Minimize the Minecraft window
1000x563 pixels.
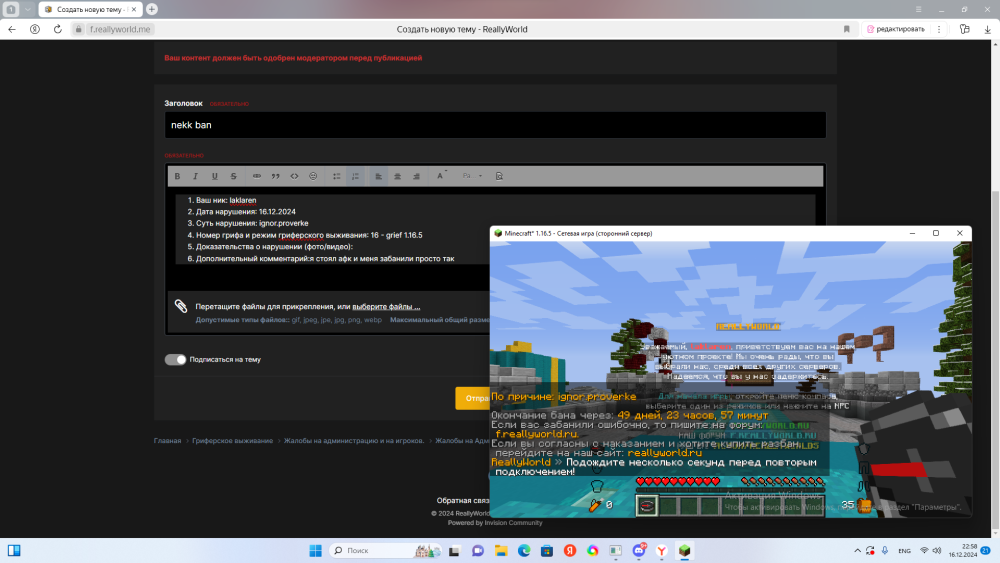(912, 233)
